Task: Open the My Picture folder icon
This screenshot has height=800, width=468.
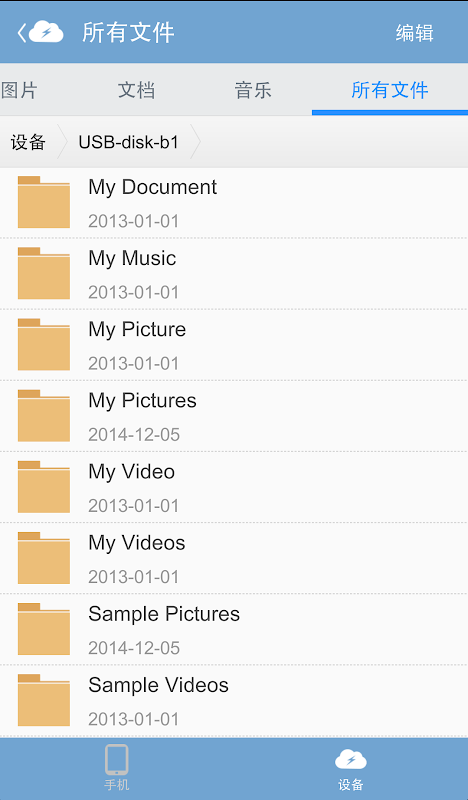Action: 44,344
